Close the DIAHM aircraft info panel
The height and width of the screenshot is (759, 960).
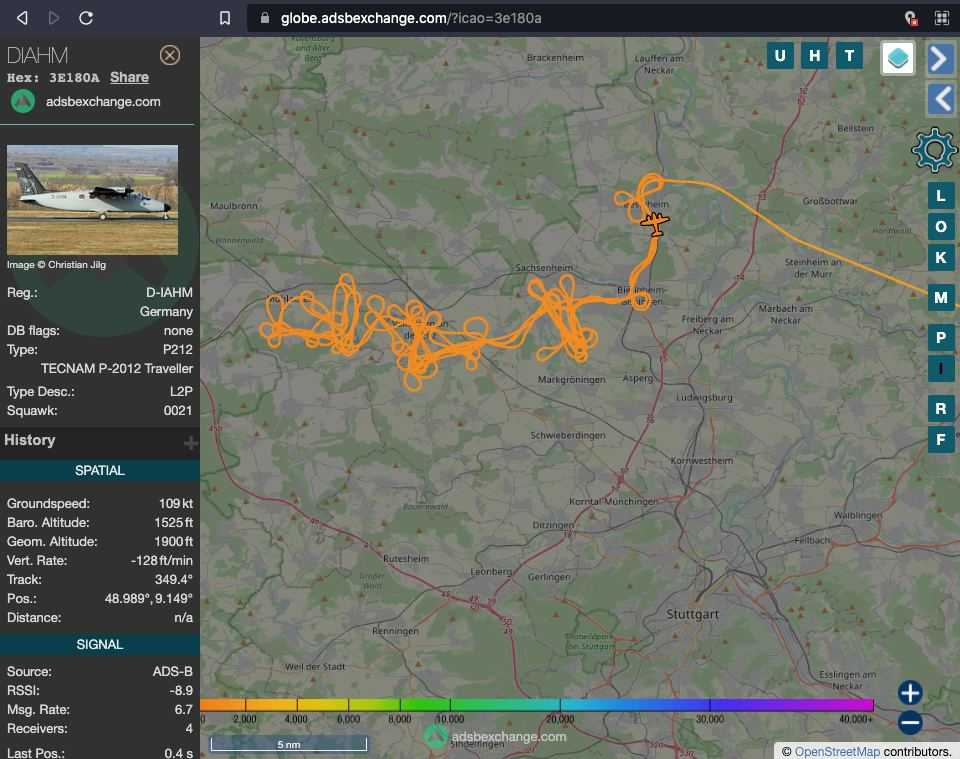(170, 55)
